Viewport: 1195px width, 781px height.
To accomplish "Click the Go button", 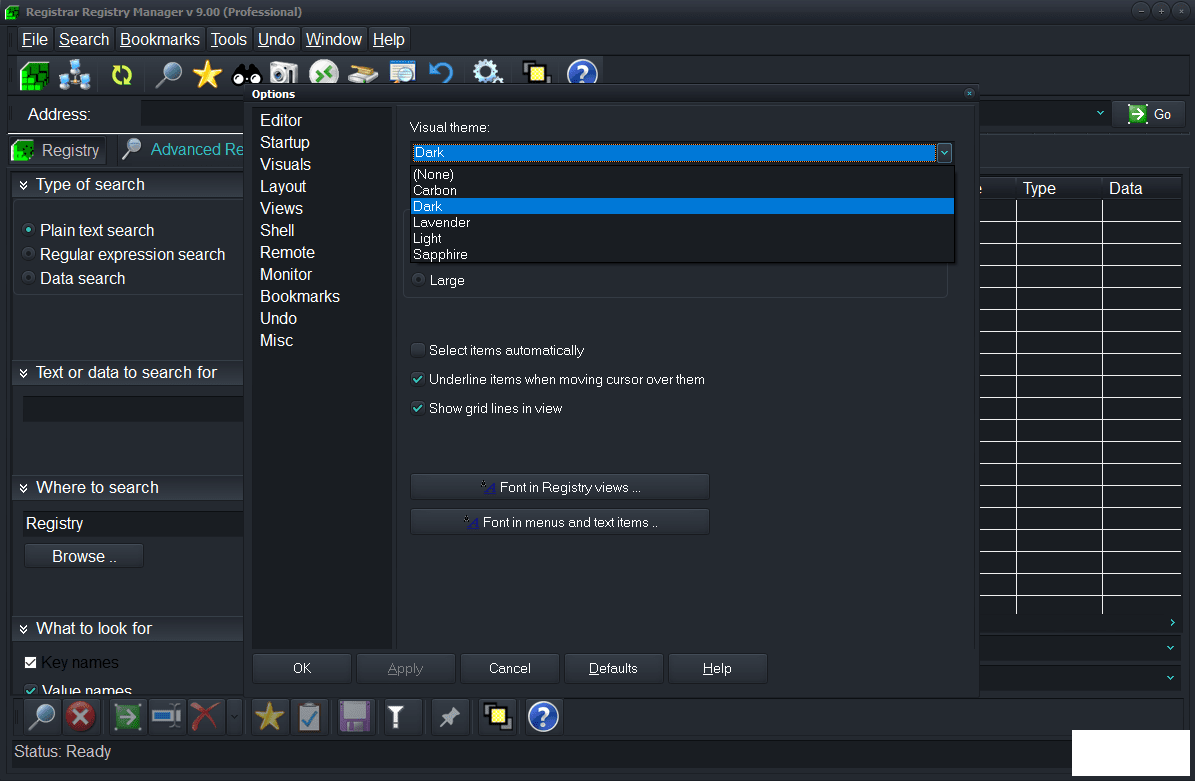I will point(1149,114).
